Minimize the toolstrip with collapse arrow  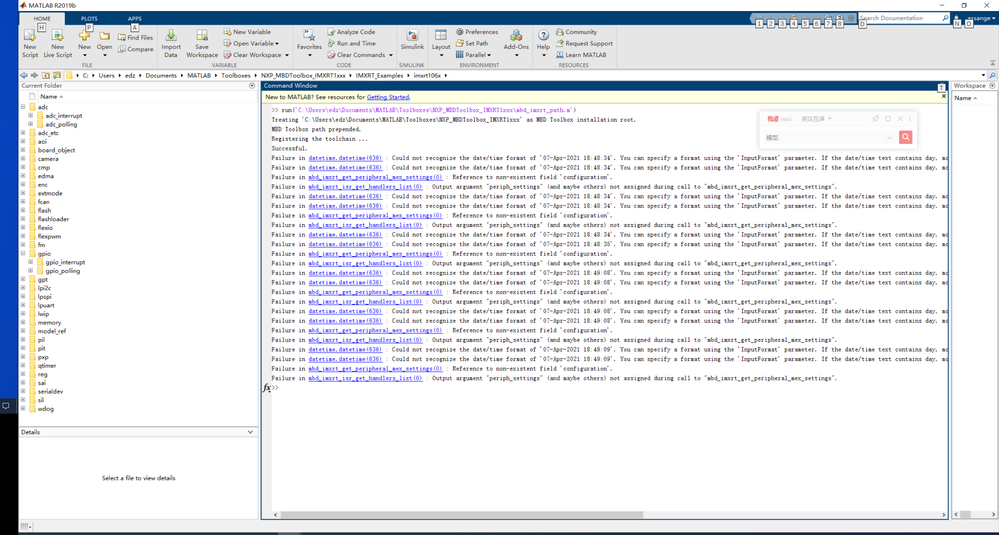993,63
